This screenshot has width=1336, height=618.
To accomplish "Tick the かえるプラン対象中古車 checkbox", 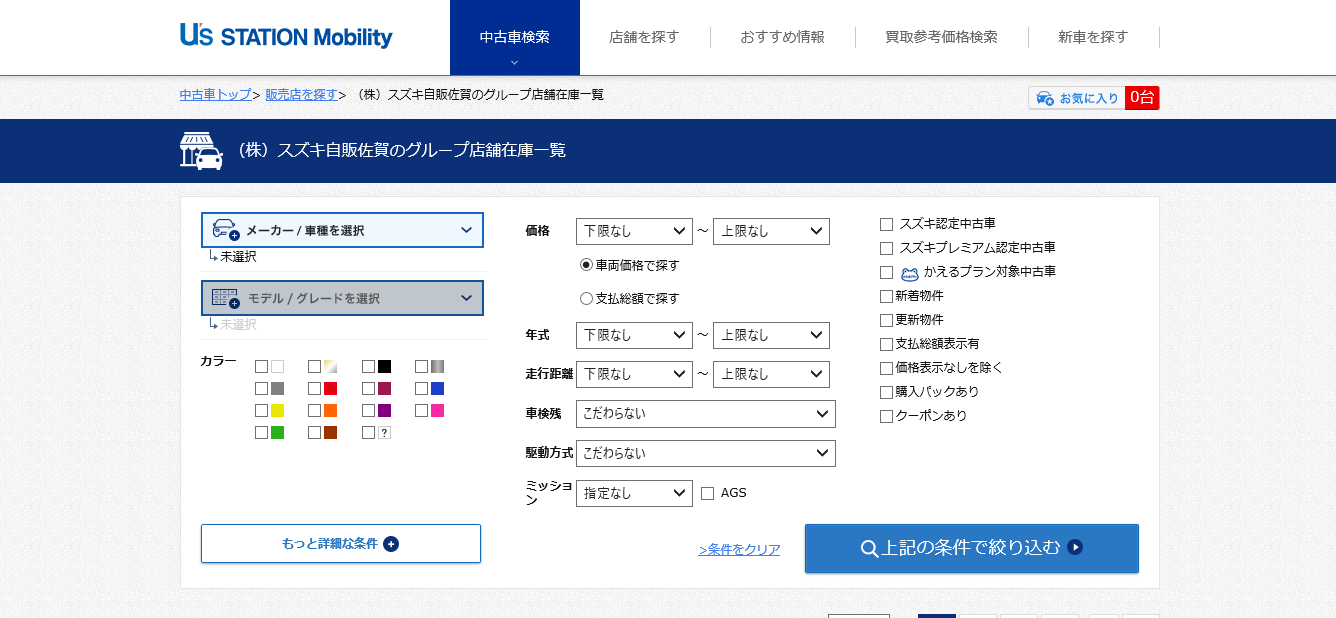I will (x=886, y=272).
